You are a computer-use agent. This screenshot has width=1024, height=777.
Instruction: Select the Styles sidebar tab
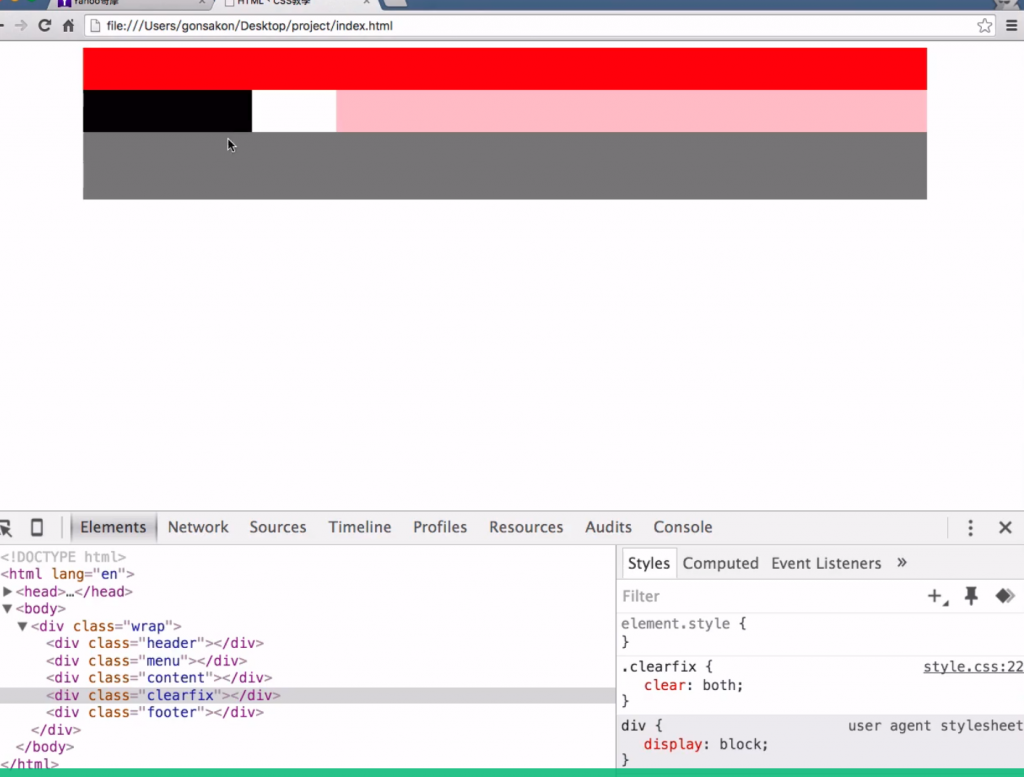pyautogui.click(x=648, y=563)
